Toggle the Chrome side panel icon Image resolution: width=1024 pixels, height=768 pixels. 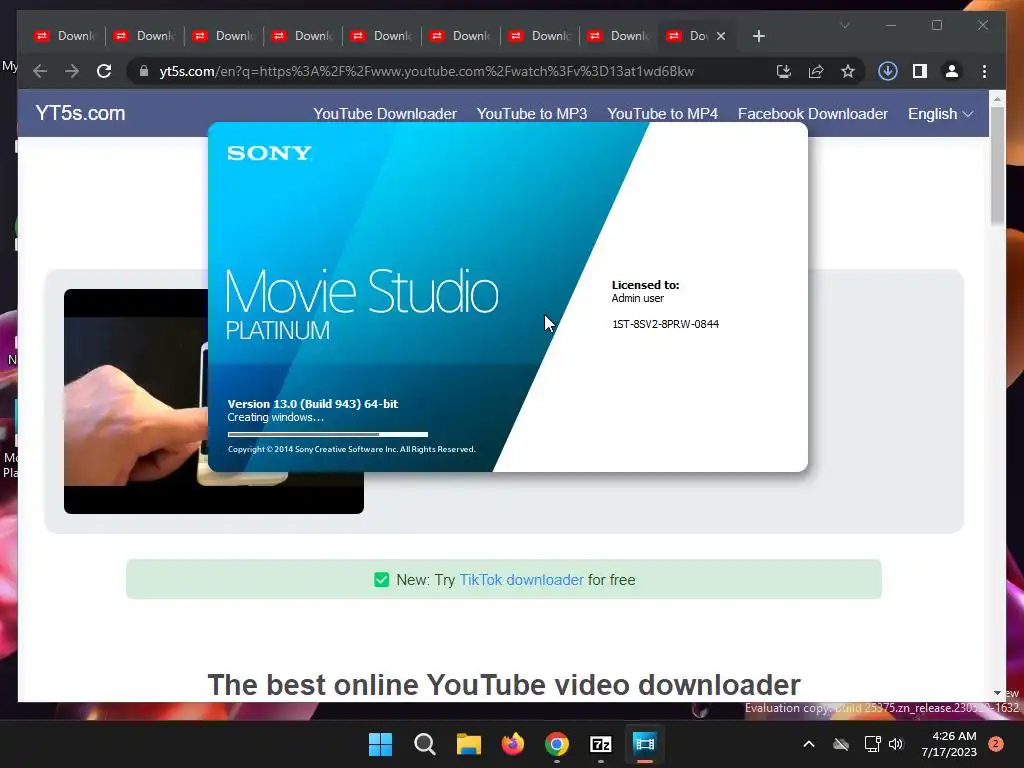tap(920, 71)
